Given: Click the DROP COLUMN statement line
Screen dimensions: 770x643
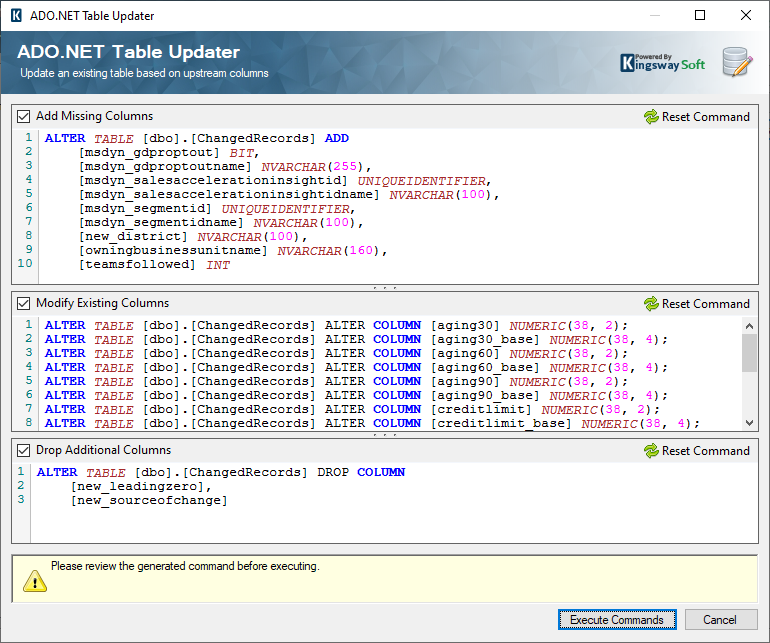Looking at the screenshot, I should click(x=221, y=473).
